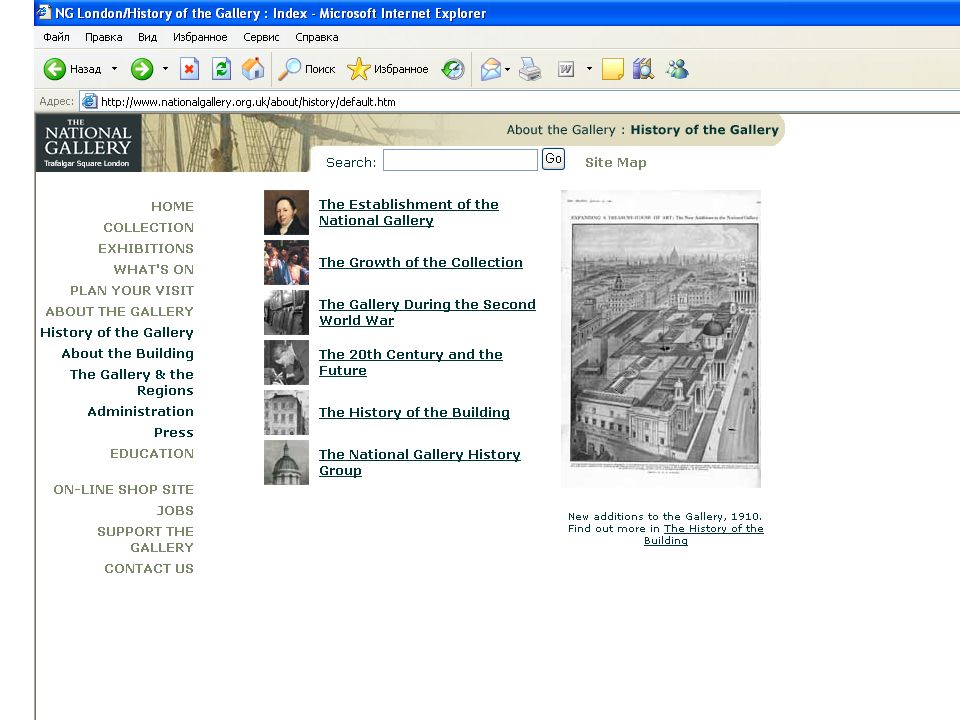Open About the Building in sidebar
Image resolution: width=960 pixels, height=720 pixels.
coord(127,353)
